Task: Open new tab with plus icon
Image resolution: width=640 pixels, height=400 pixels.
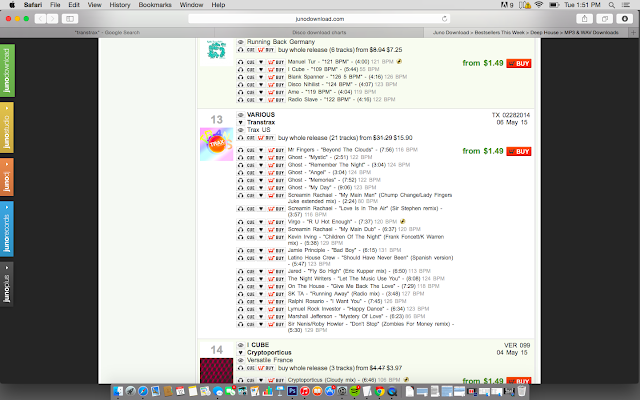Action: click(x=633, y=32)
